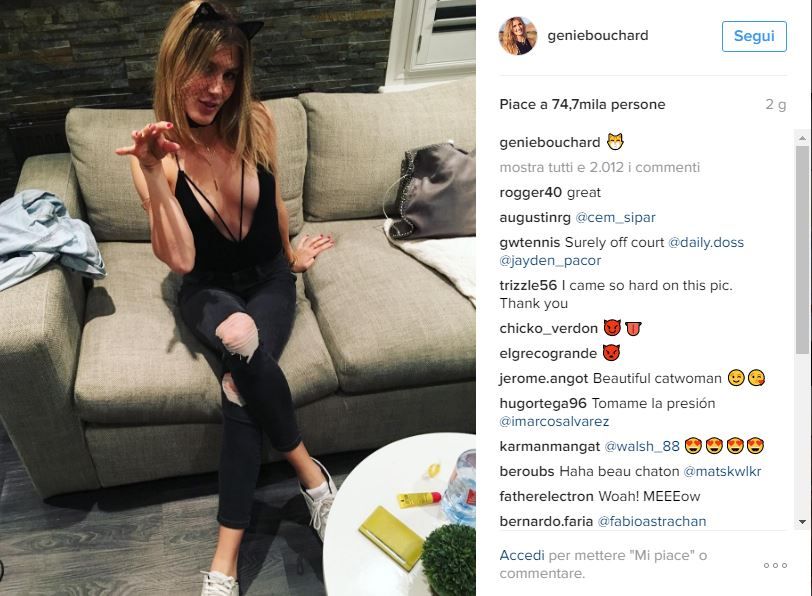Click the Accedi login link
The height and width of the screenshot is (596, 812).
click(521, 555)
